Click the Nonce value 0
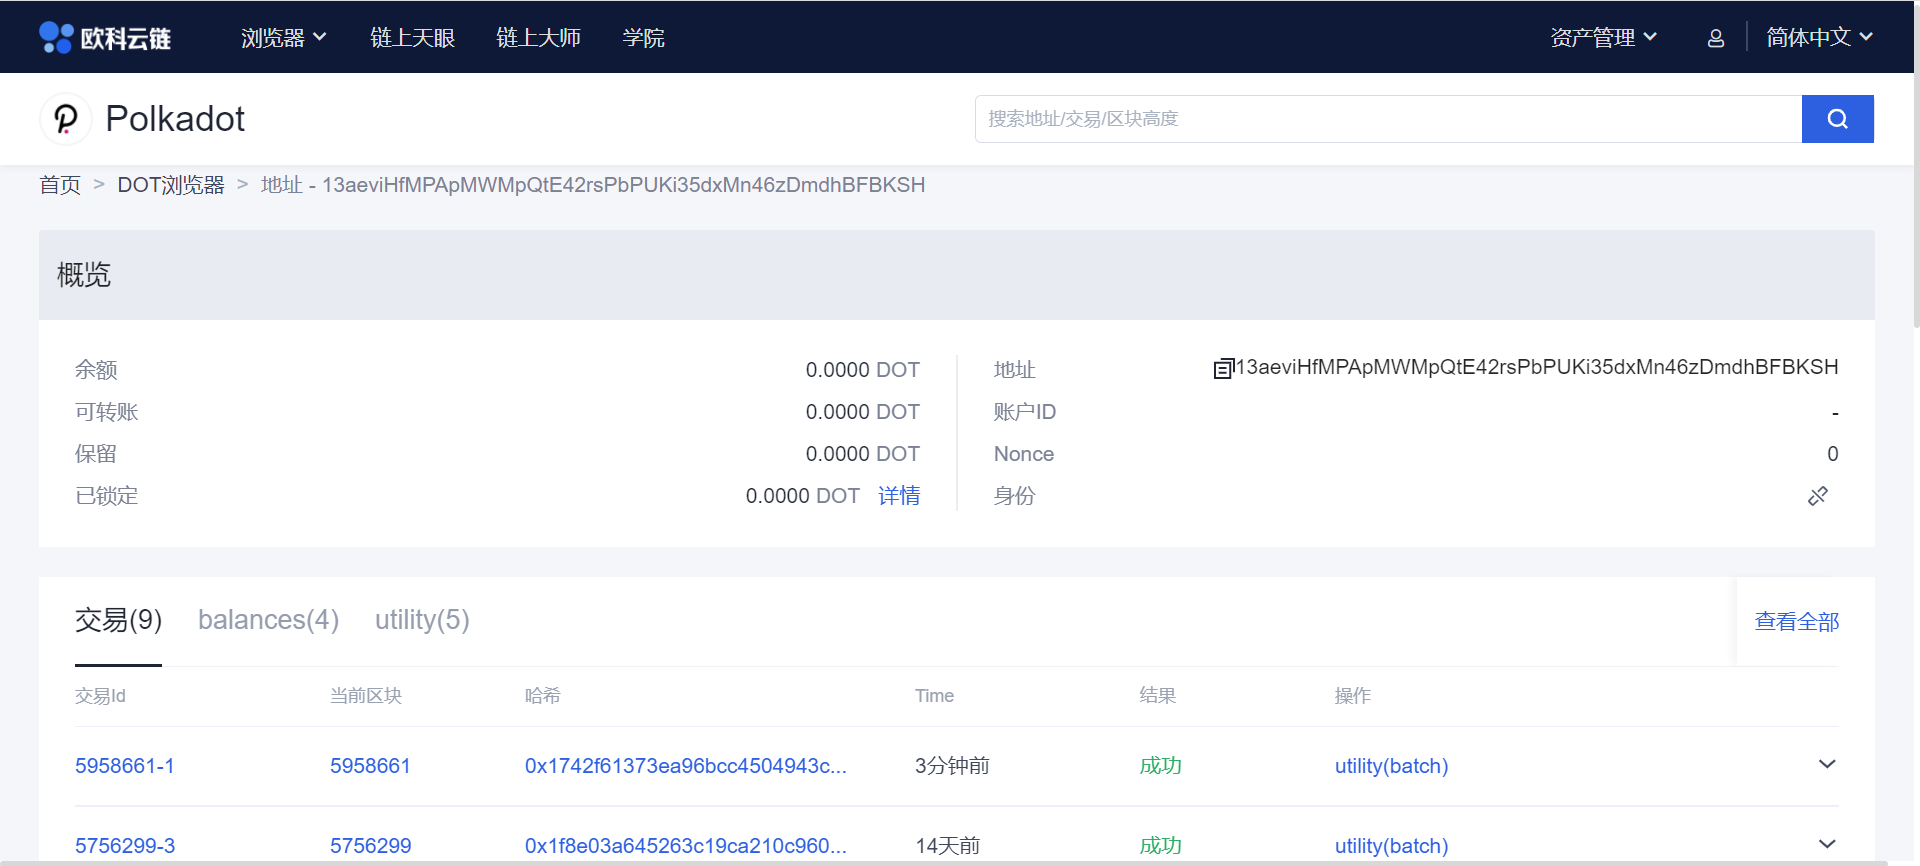 (1832, 454)
